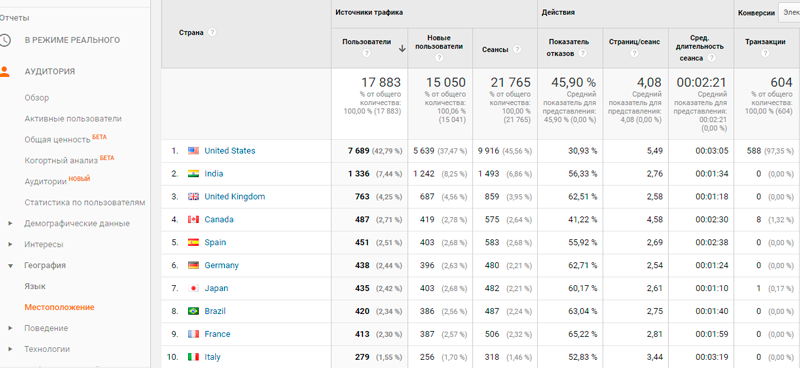Expand Демографические данные section
Viewport: 800px width, 368px height.
click(10, 224)
